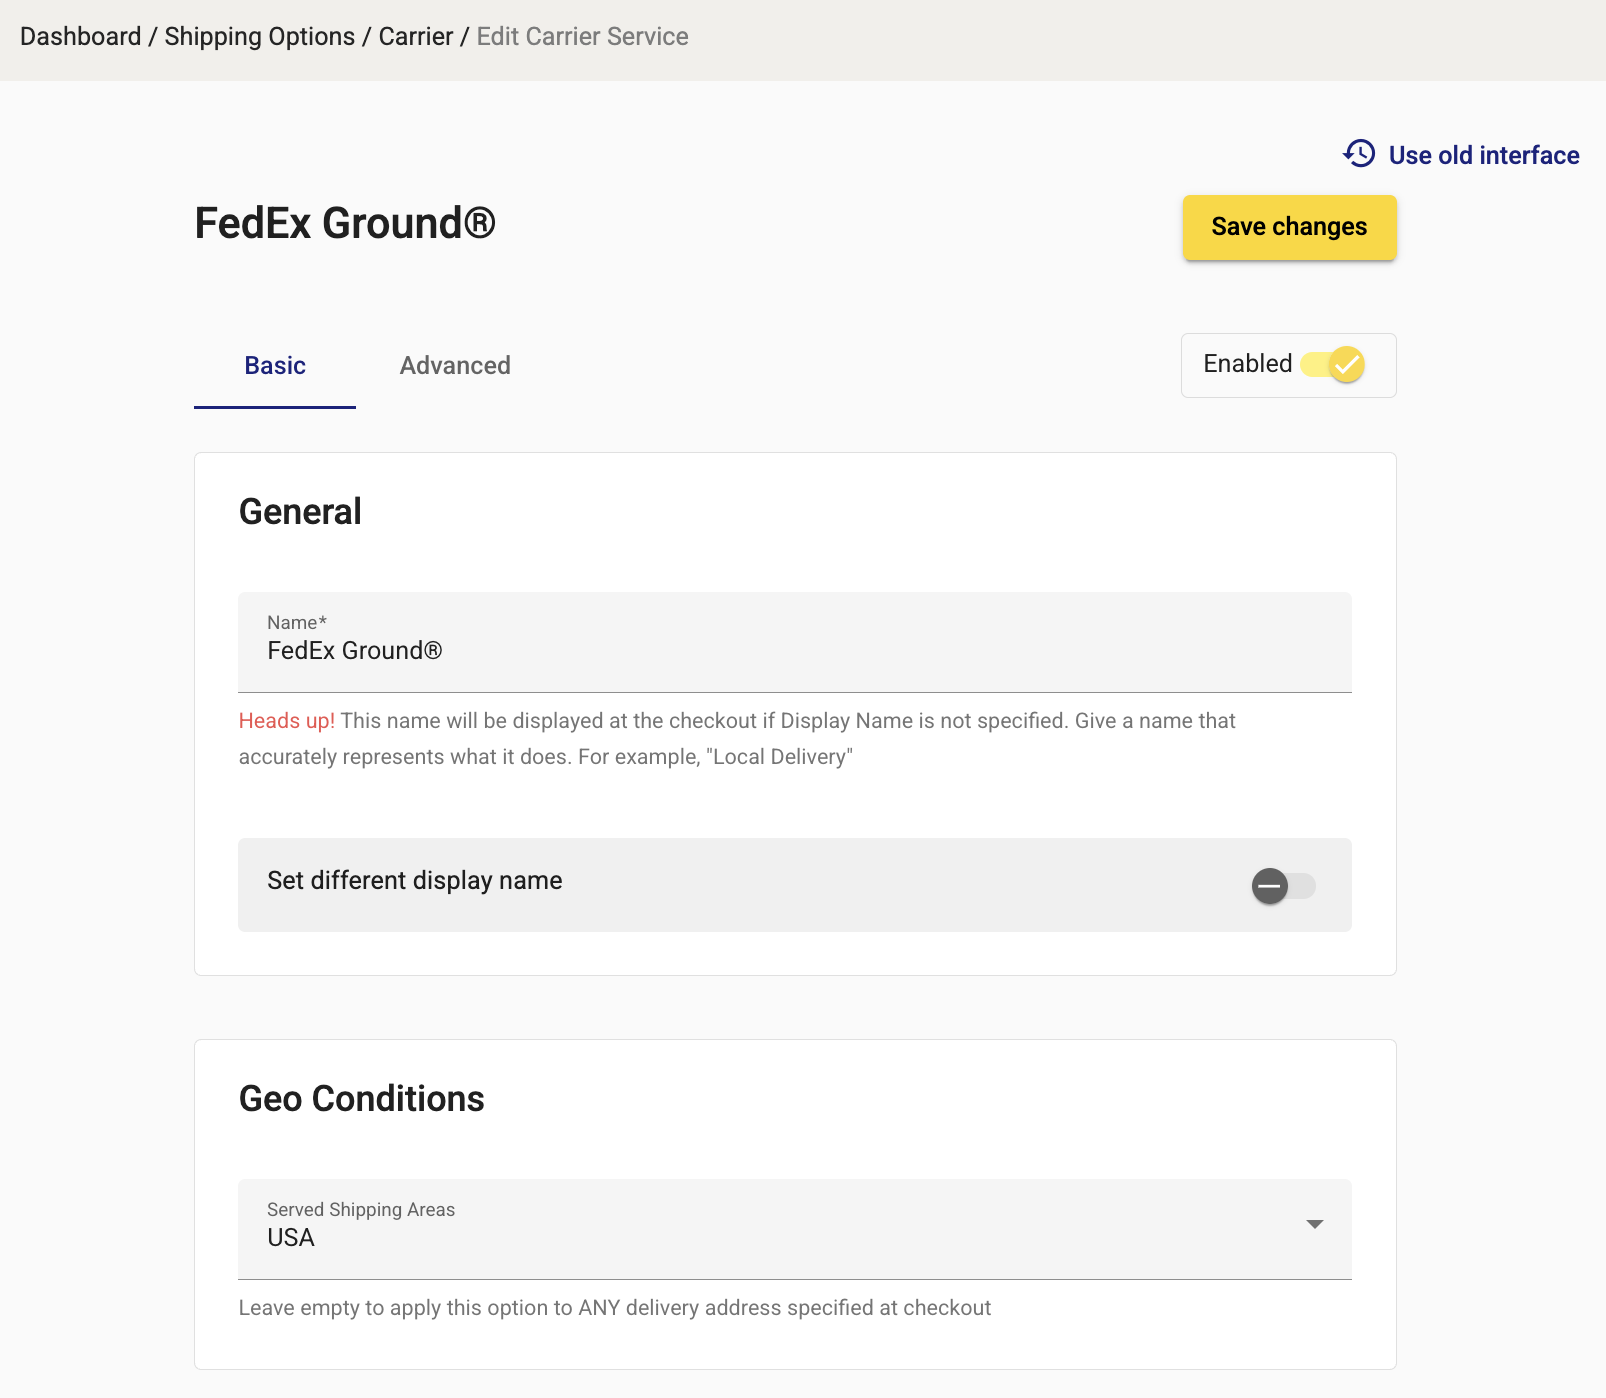
Task: Click the Edit Carrier Service breadcrumb text
Action: pyautogui.click(x=582, y=37)
